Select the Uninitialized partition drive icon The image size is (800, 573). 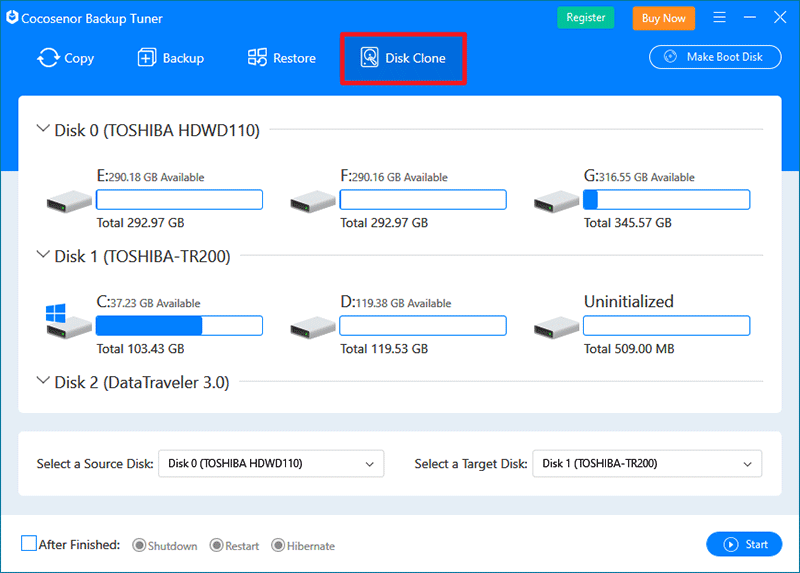point(556,328)
